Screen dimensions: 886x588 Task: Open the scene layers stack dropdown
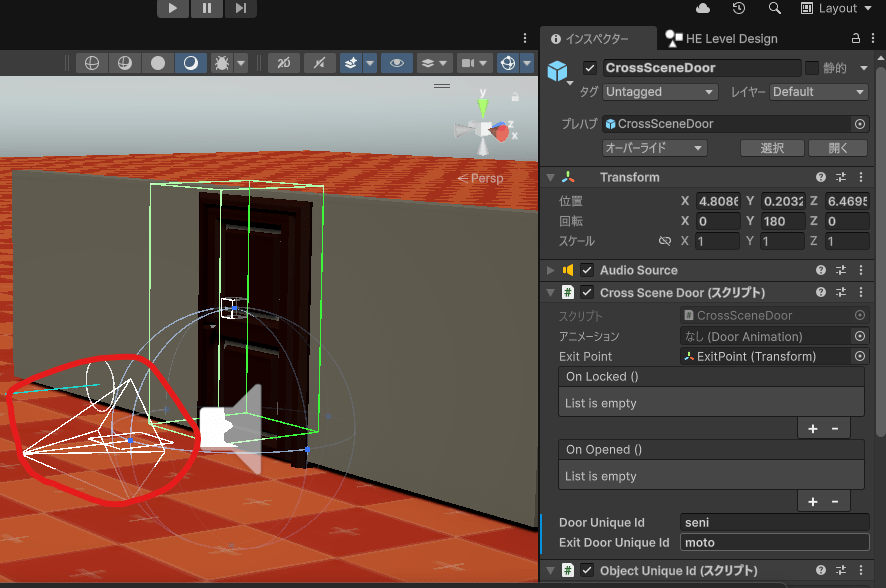click(434, 63)
